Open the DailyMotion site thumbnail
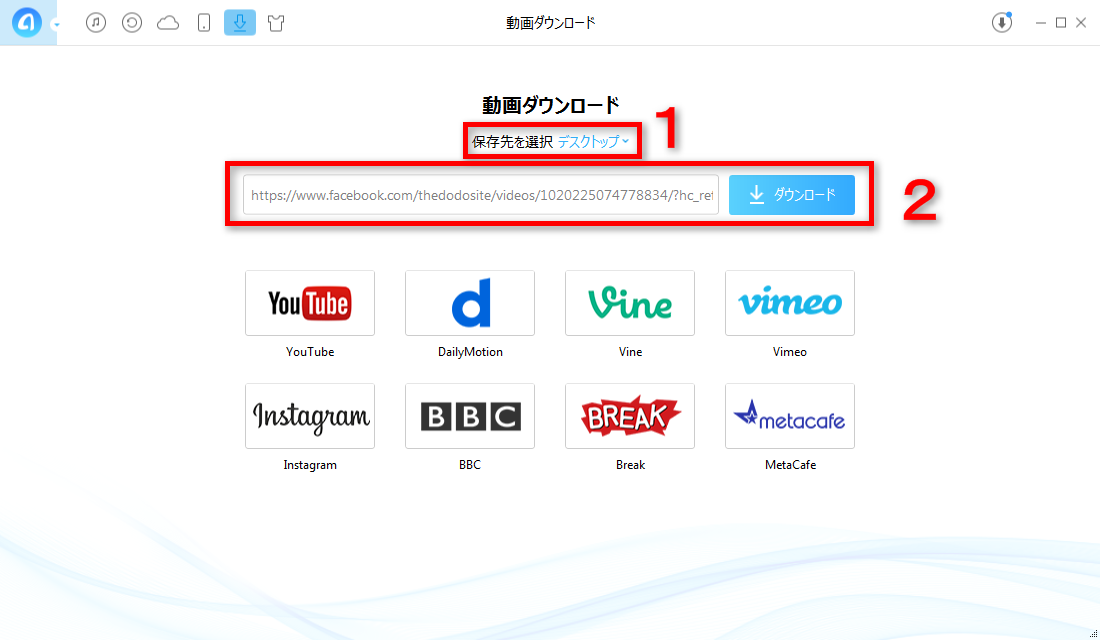Image resolution: width=1100 pixels, height=640 pixels. (470, 303)
